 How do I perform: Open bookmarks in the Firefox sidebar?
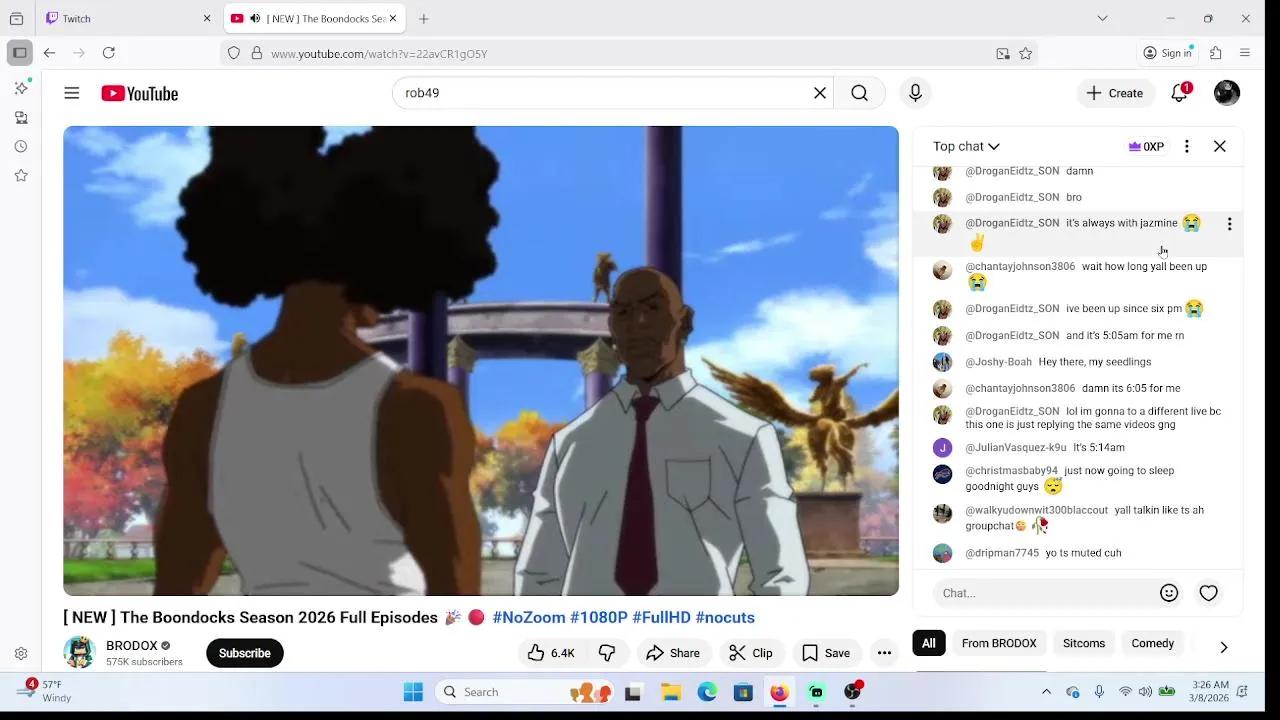(x=21, y=175)
